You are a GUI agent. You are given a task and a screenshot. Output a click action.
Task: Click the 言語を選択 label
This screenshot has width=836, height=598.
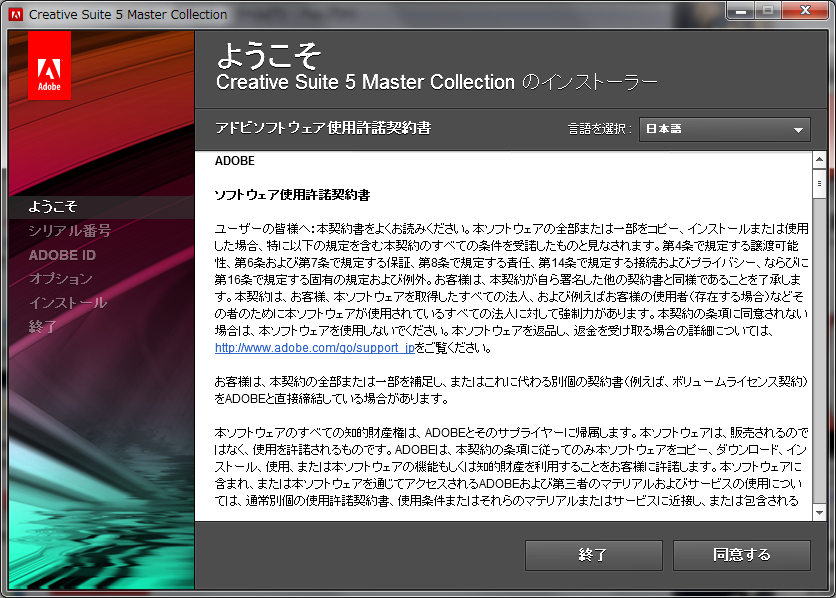[x=600, y=129]
